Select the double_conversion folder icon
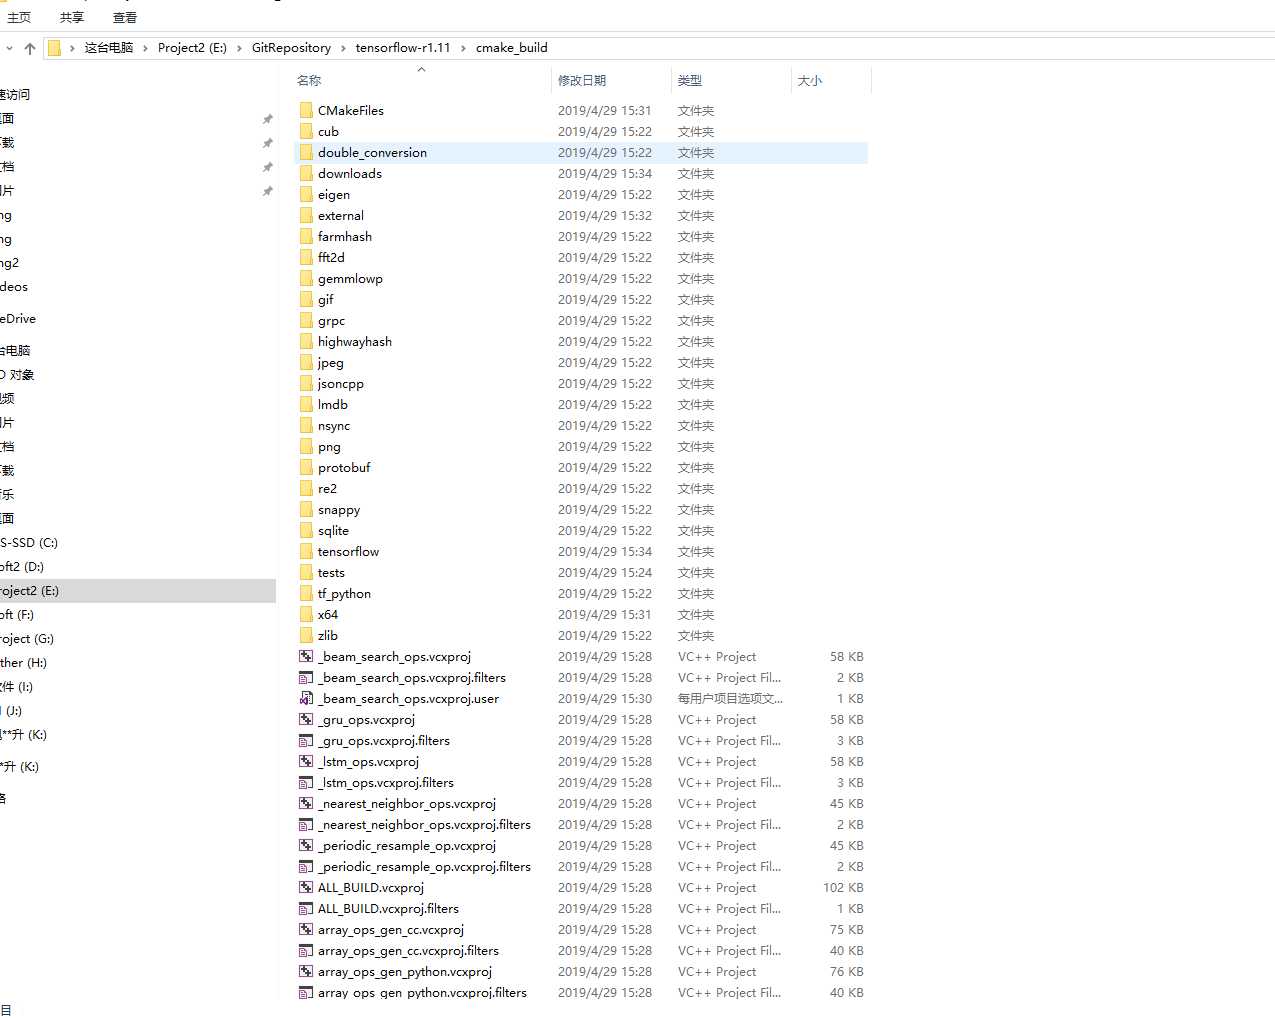 tap(306, 152)
